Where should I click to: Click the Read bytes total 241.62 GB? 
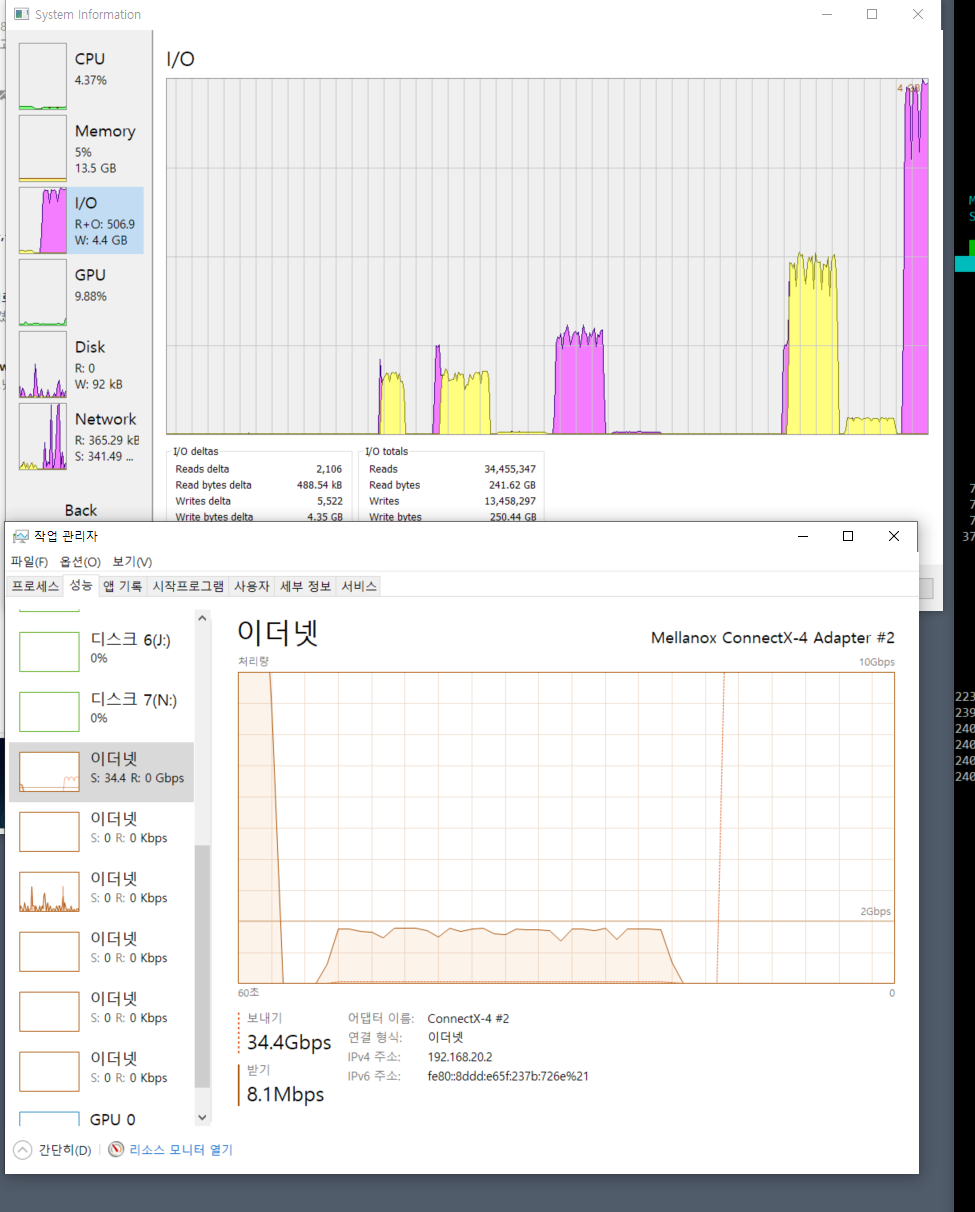tap(510, 485)
